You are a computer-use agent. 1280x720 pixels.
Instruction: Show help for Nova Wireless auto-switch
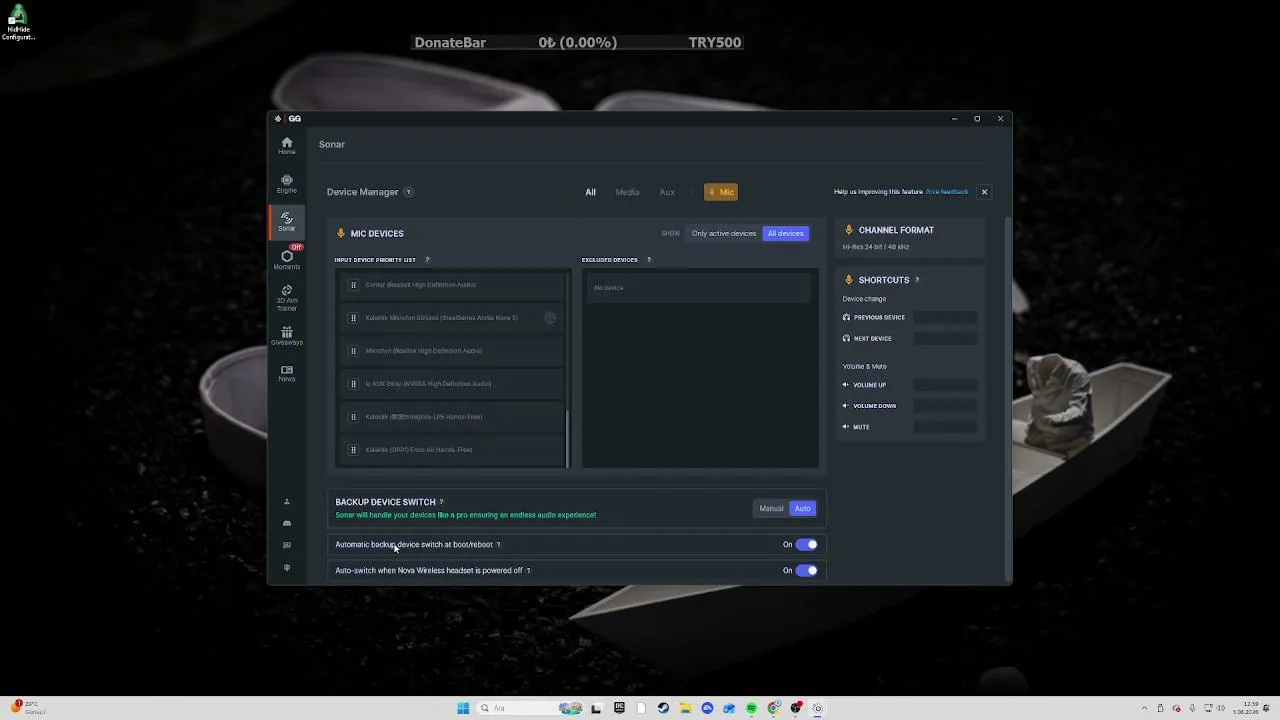tap(528, 571)
